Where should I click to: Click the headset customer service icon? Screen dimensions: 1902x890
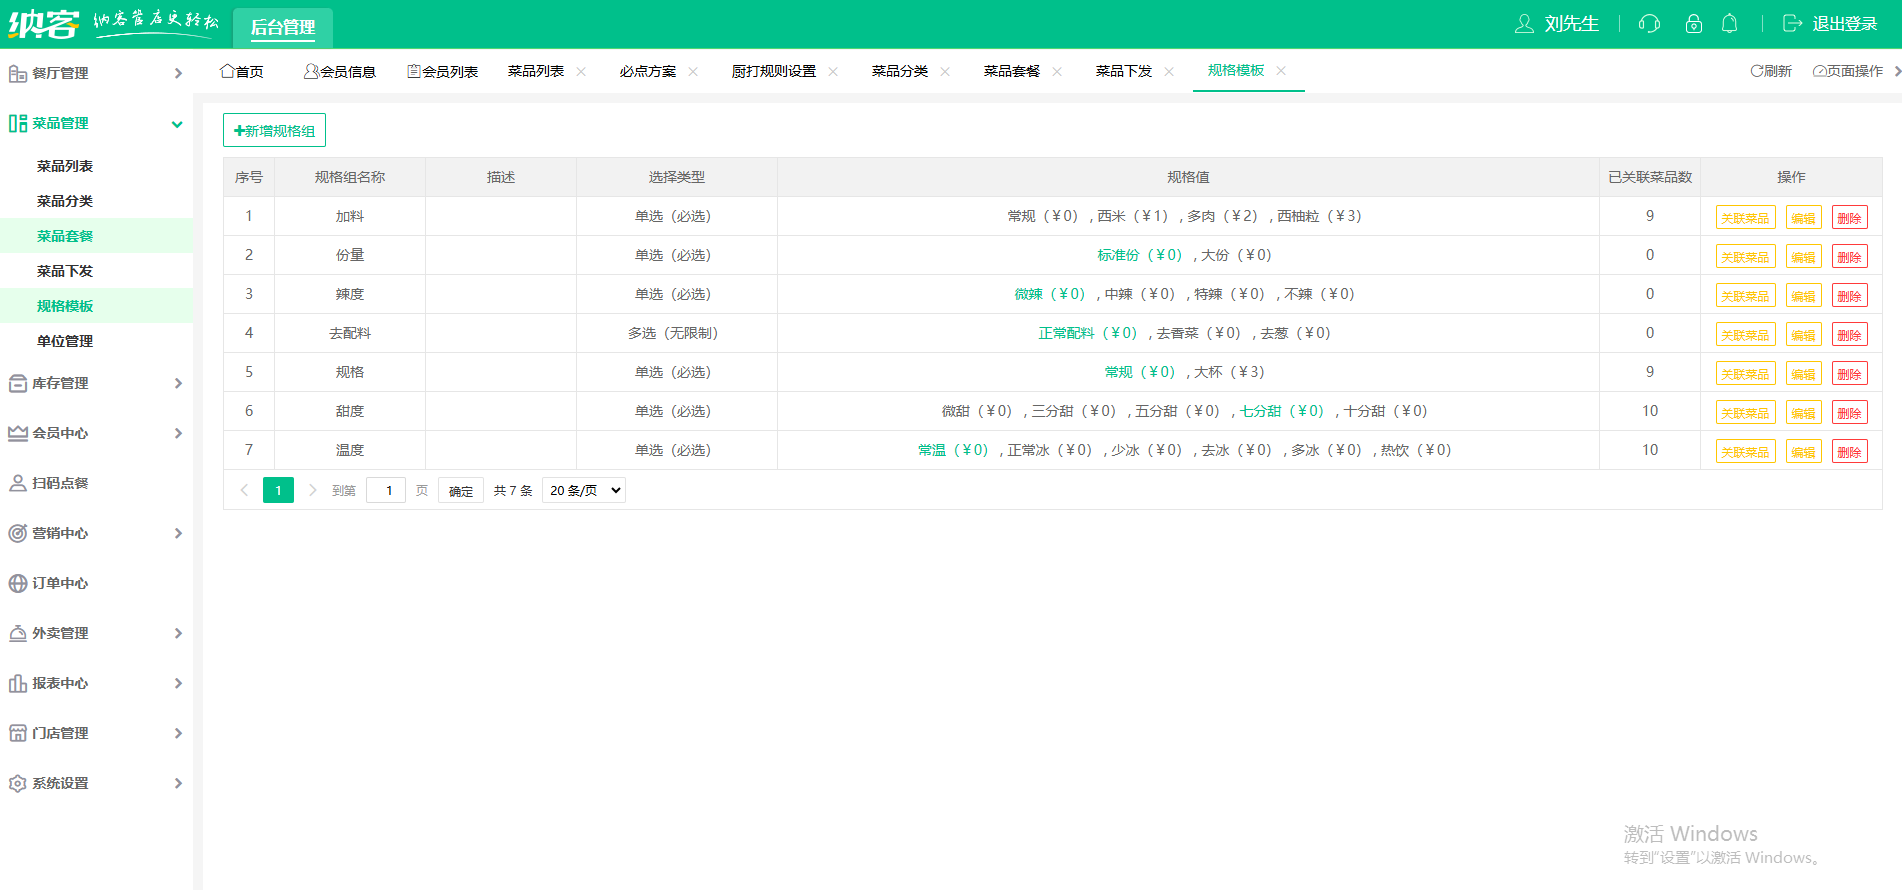pyautogui.click(x=1649, y=24)
